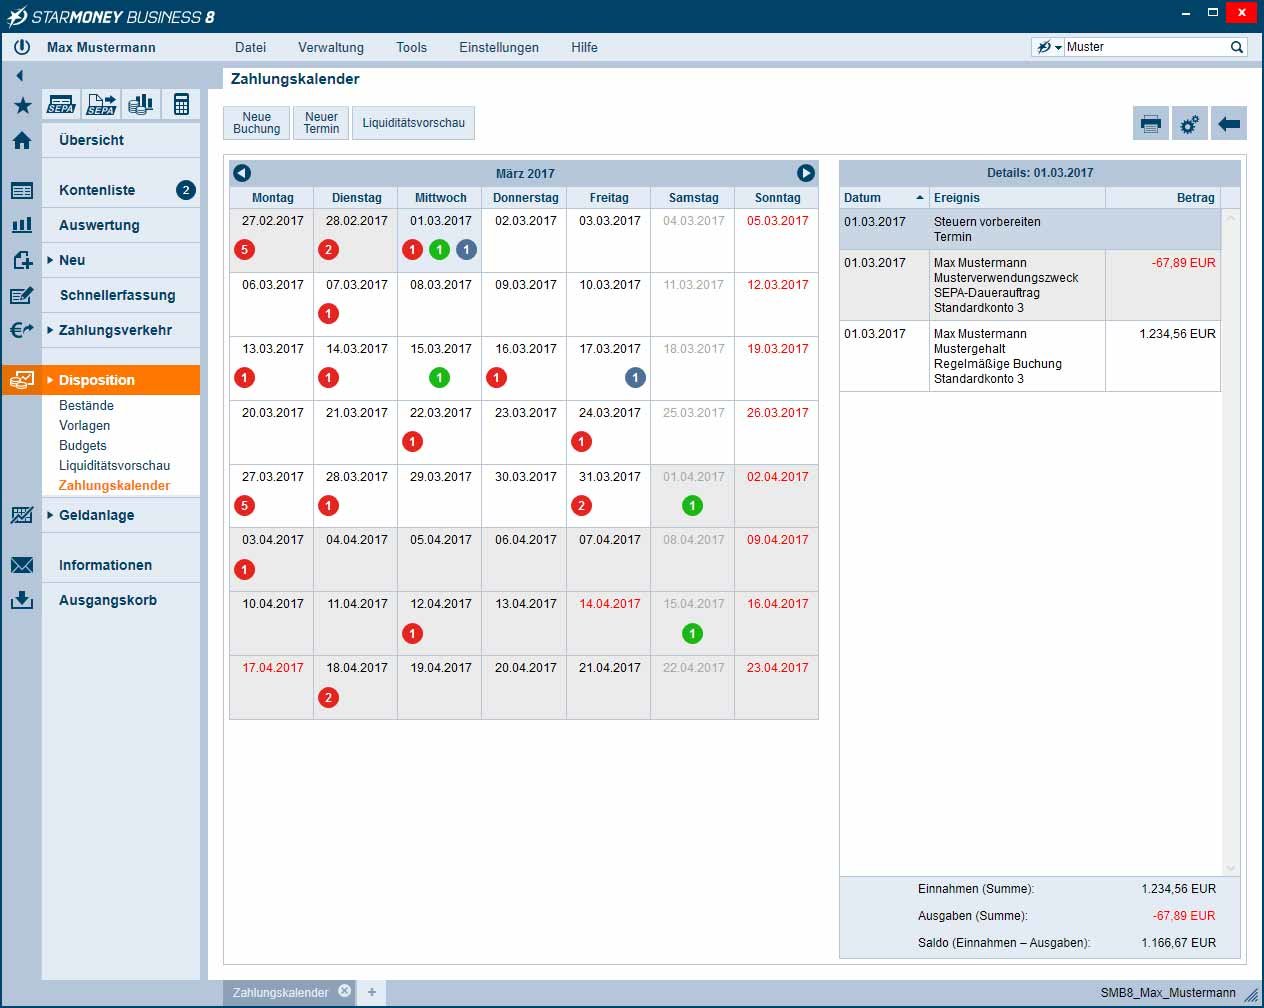Open Übersicht in the sidebar
The image size is (1264, 1008).
point(92,140)
